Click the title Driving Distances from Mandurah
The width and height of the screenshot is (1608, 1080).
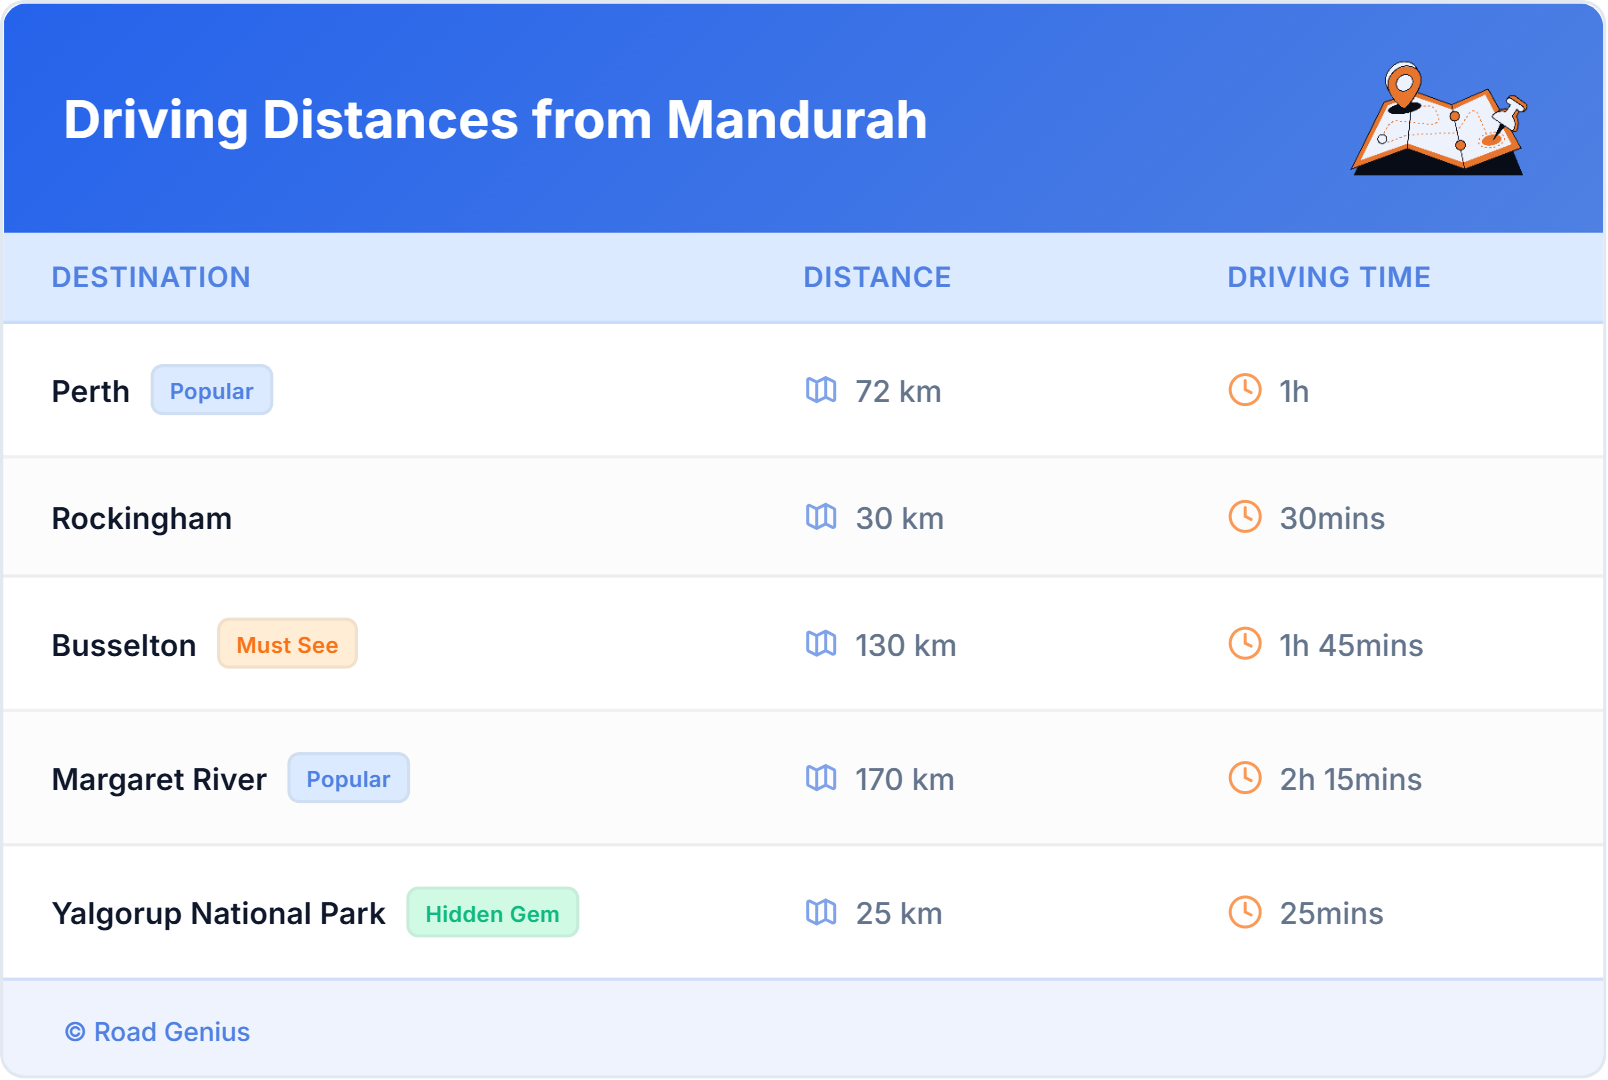tap(495, 120)
